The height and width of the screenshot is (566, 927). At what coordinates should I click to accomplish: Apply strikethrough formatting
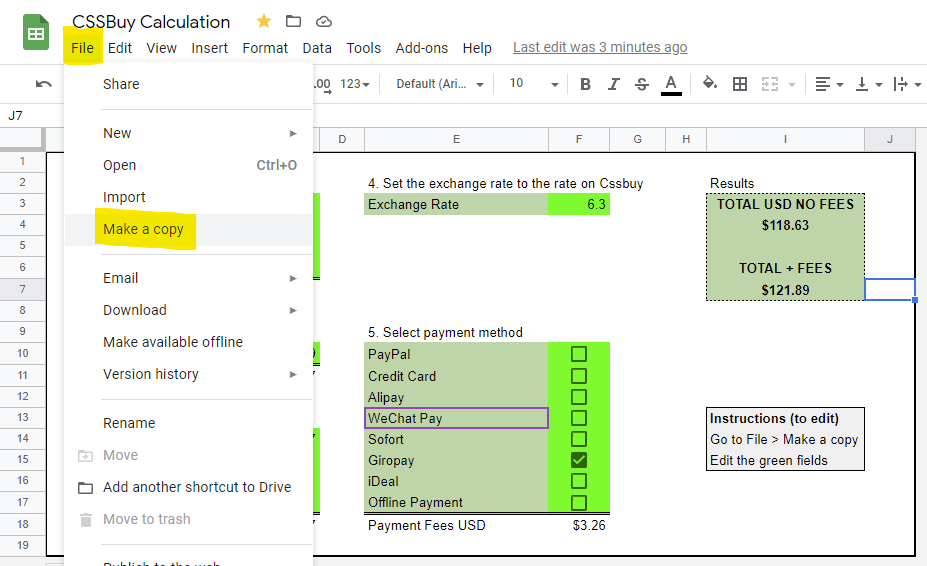pyautogui.click(x=641, y=84)
